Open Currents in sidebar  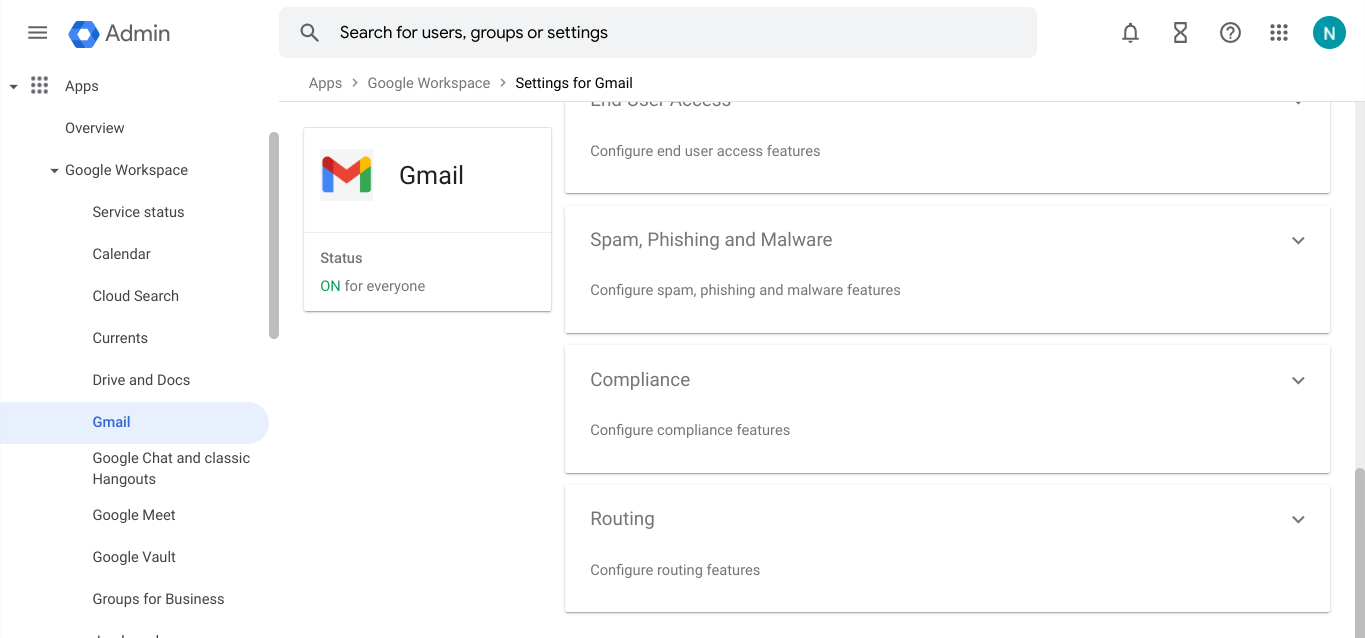(120, 338)
